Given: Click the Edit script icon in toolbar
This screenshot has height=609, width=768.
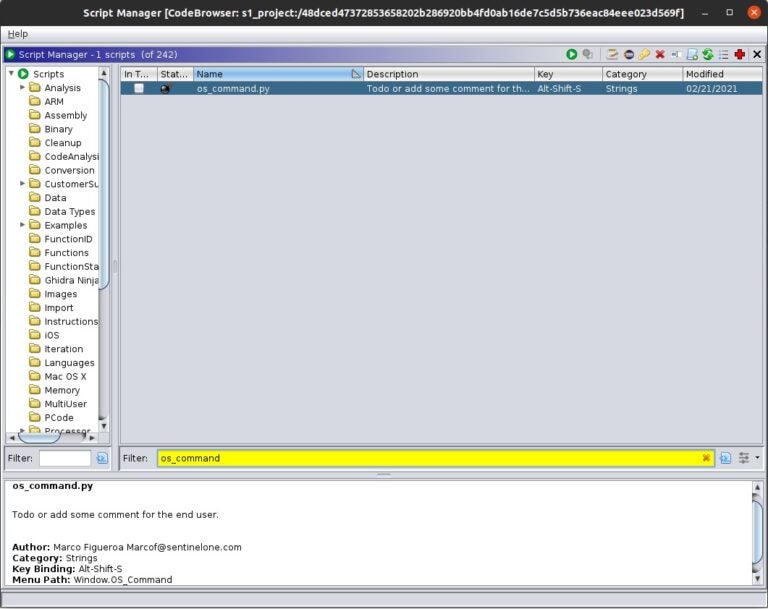Looking at the screenshot, I should click(612, 54).
